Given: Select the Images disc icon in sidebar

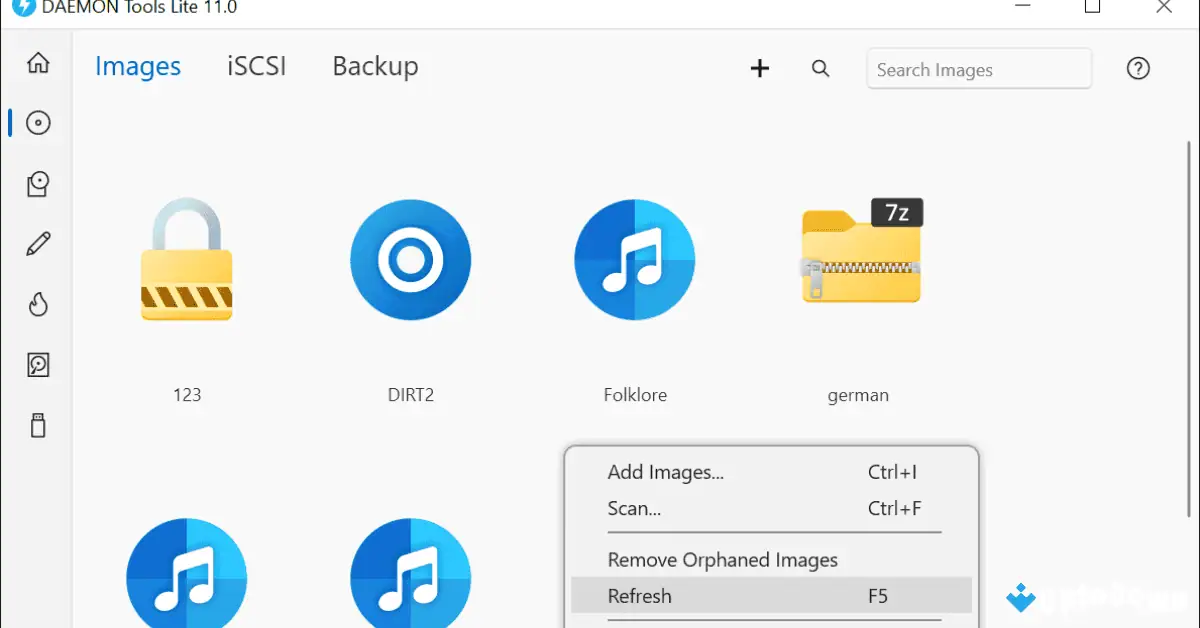Looking at the screenshot, I should (37, 122).
